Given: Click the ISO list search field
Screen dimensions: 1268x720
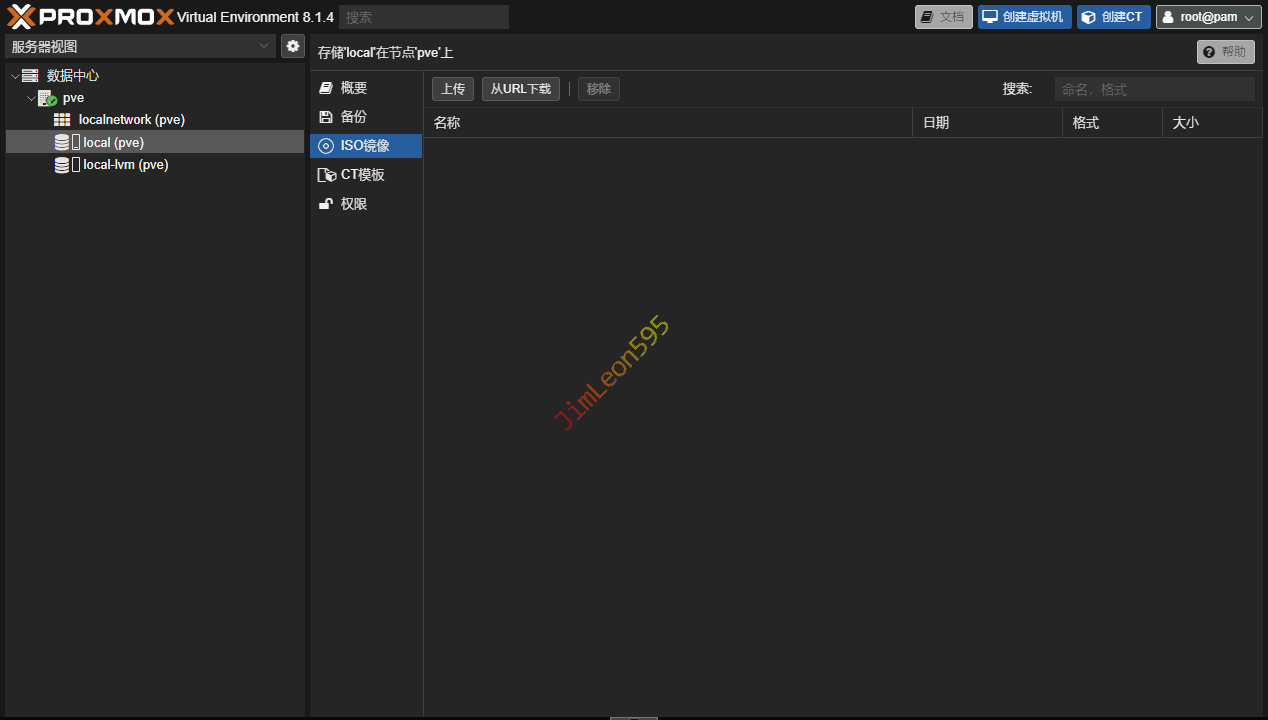Looking at the screenshot, I should 1154,89.
